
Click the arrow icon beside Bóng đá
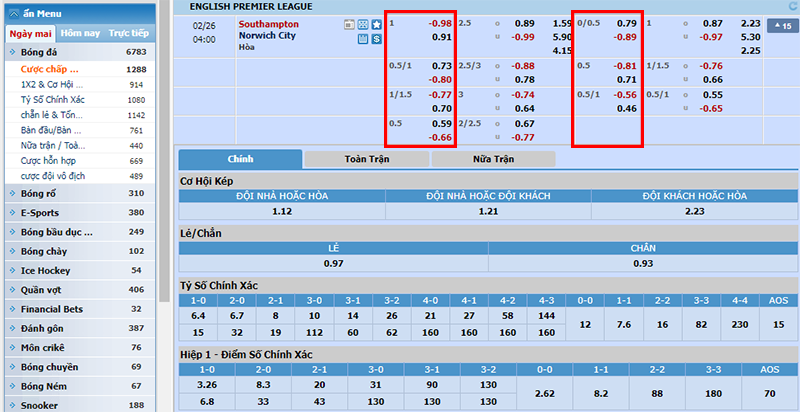[x=12, y=51]
